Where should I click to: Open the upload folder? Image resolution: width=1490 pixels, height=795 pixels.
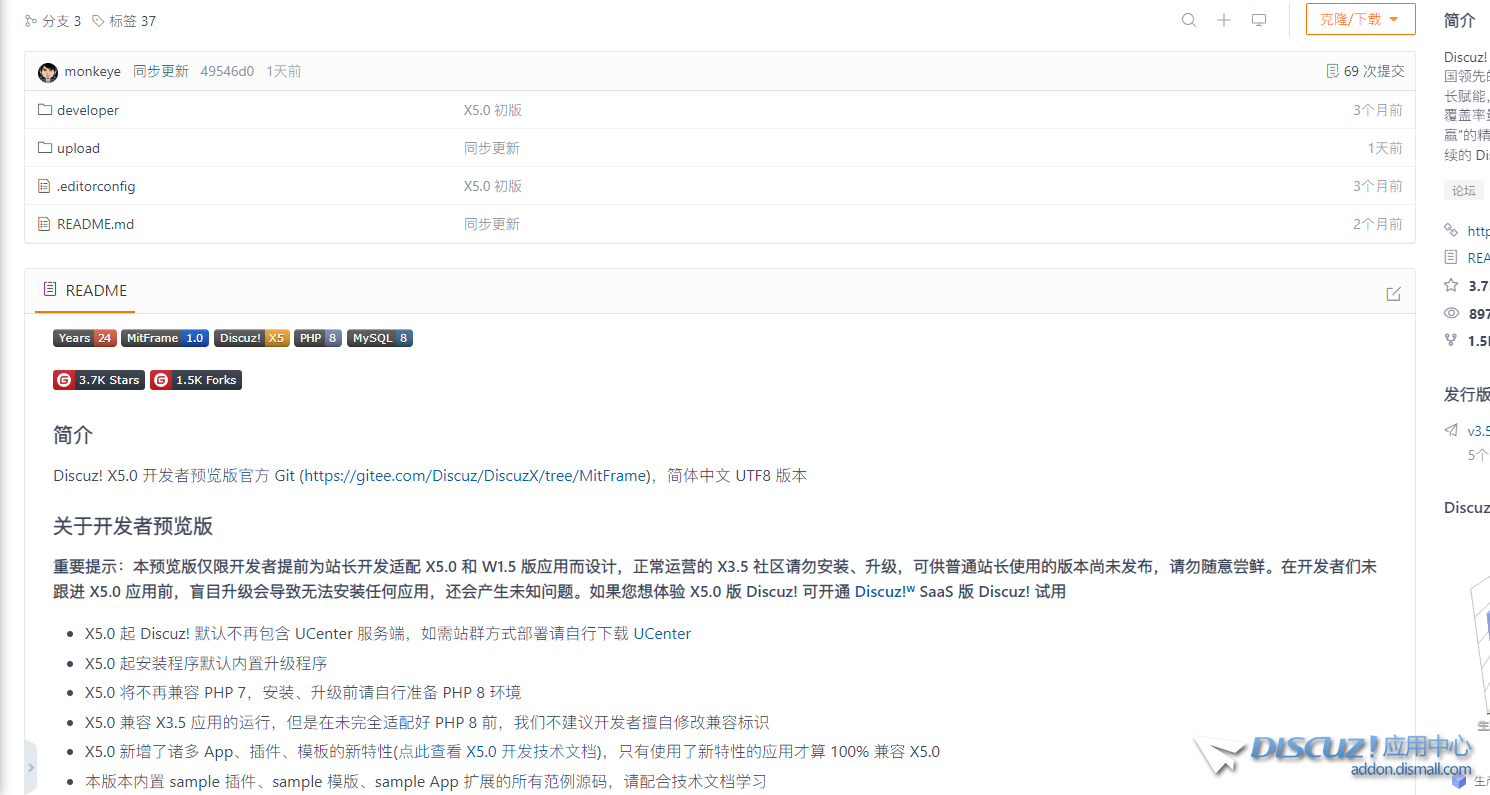click(x=78, y=148)
